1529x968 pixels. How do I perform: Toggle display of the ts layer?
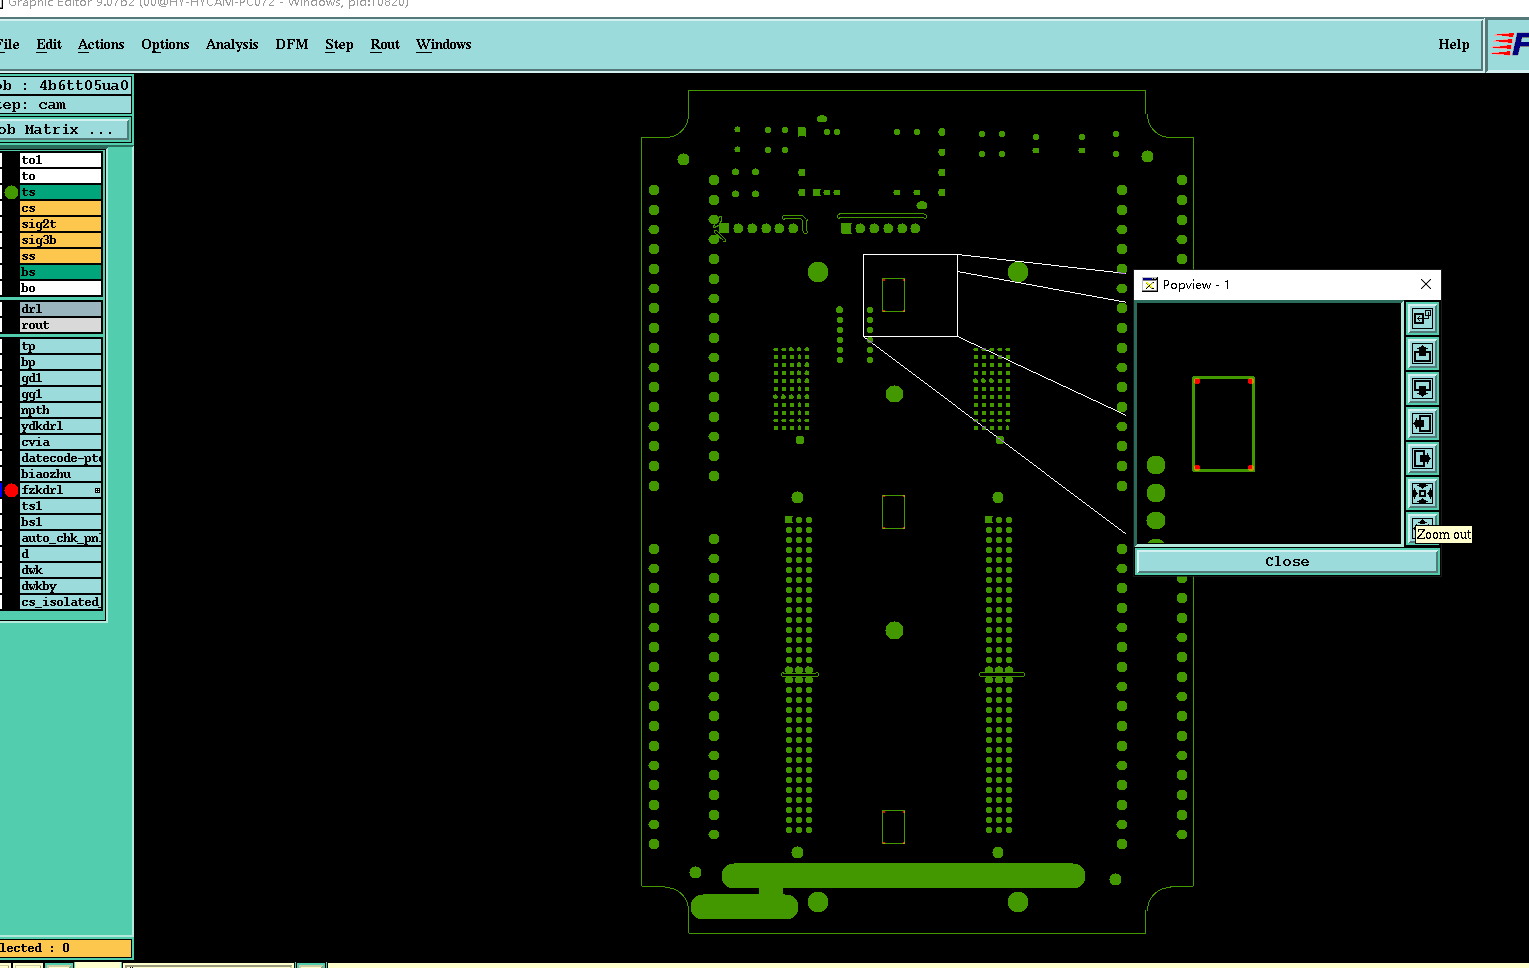[61, 192]
